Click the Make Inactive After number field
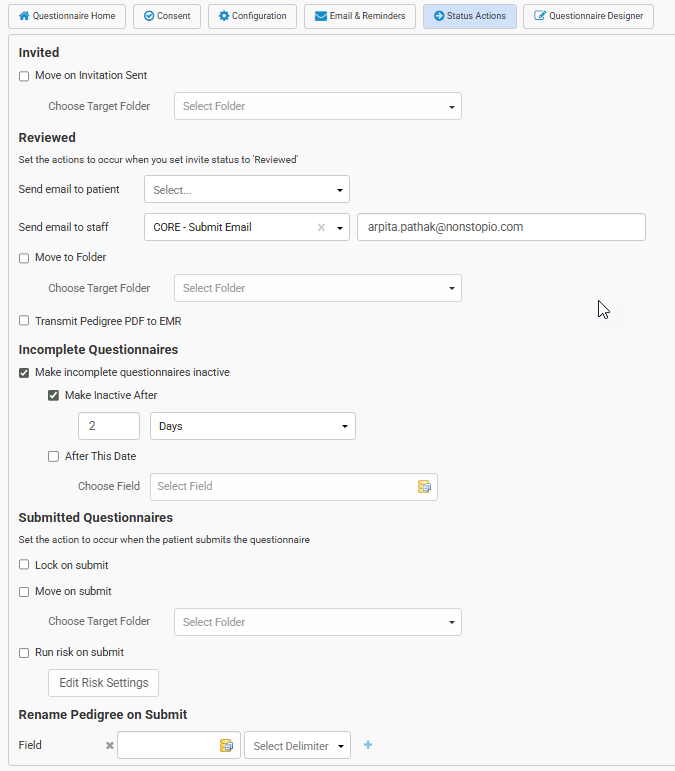The width and height of the screenshot is (675, 771). pyautogui.click(x=108, y=427)
